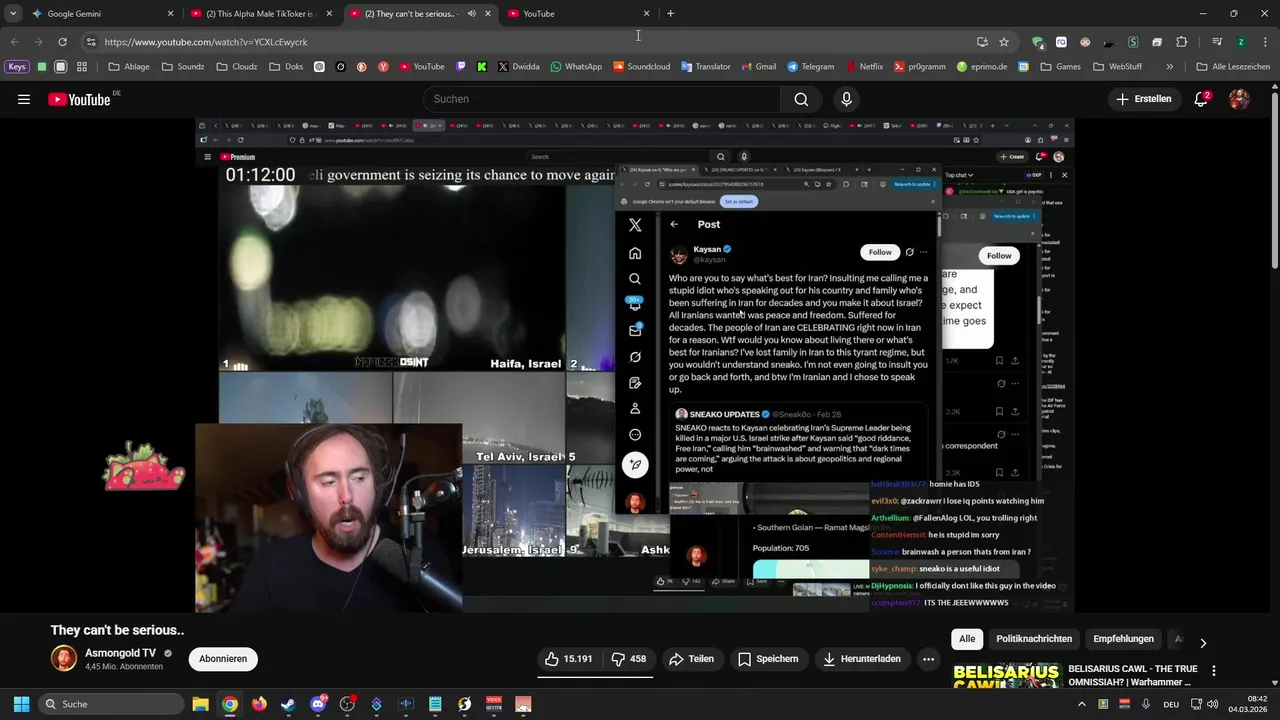Click the Herunterladen download button
Screen dimensions: 1280x720
[861, 659]
